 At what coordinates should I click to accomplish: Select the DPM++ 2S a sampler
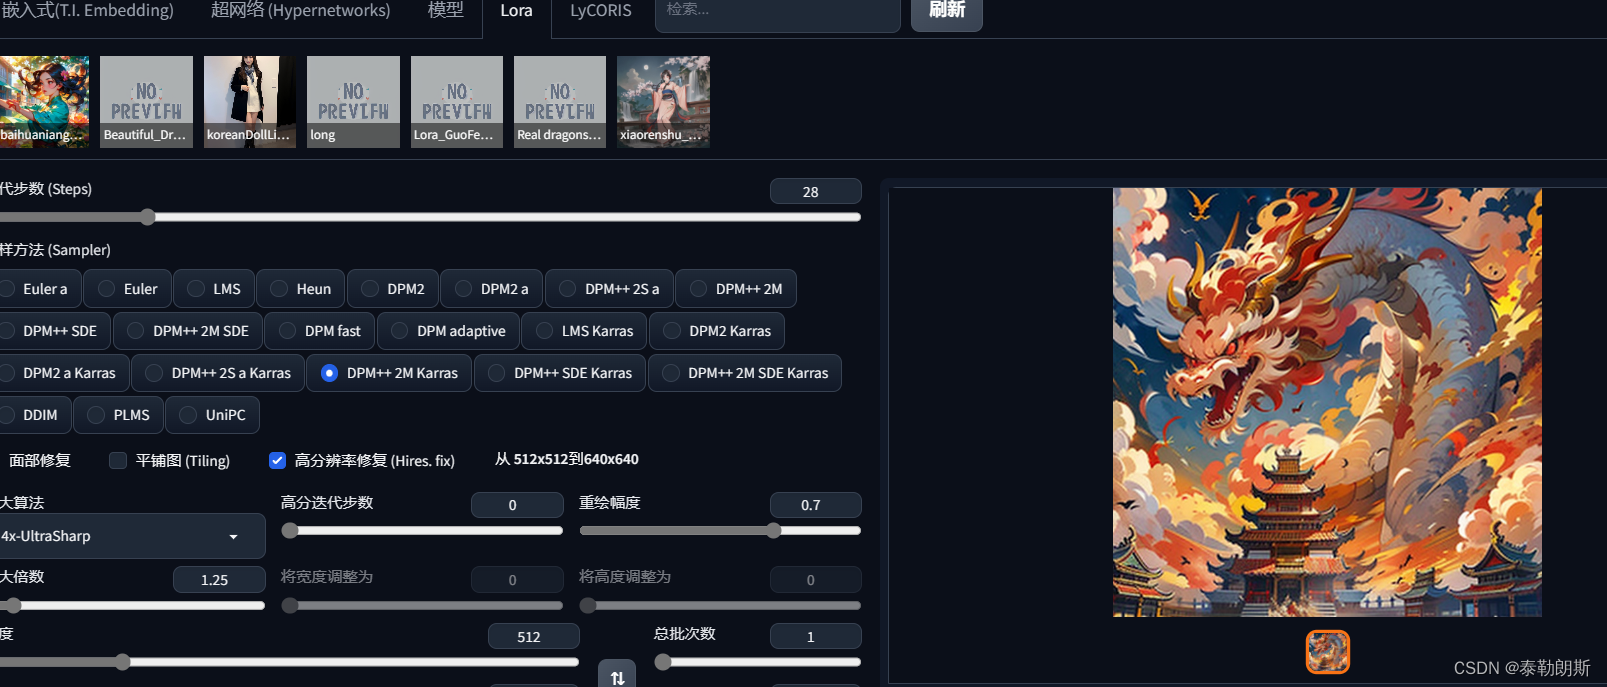609,289
